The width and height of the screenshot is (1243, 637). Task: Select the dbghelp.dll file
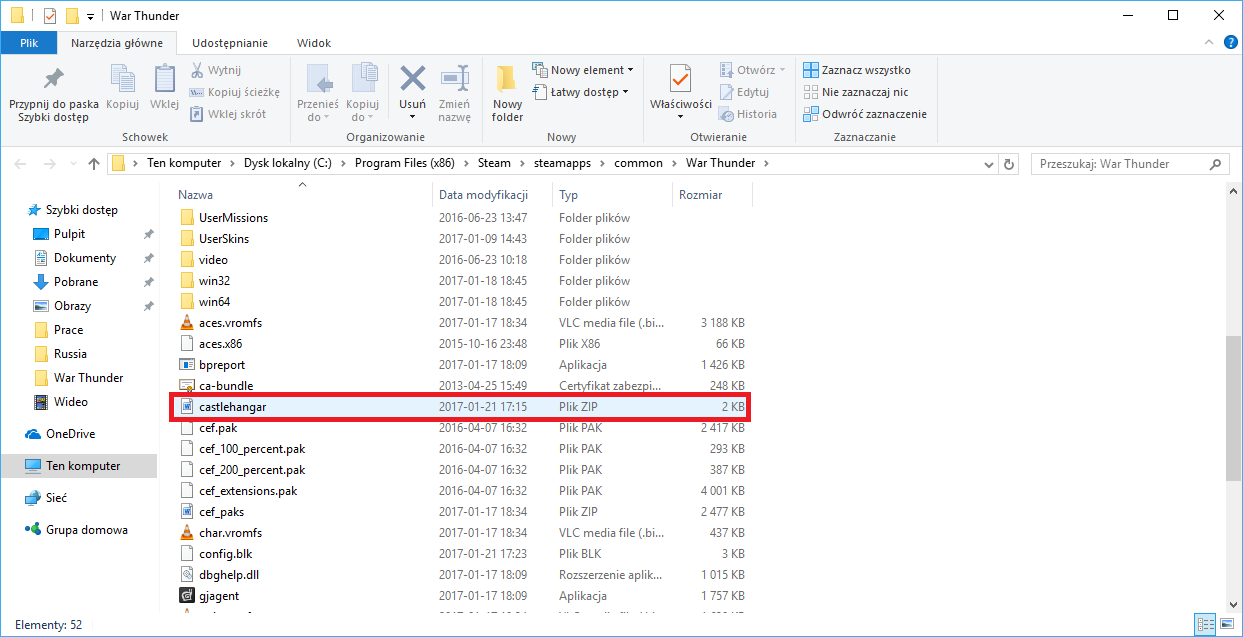pyautogui.click(x=461, y=574)
